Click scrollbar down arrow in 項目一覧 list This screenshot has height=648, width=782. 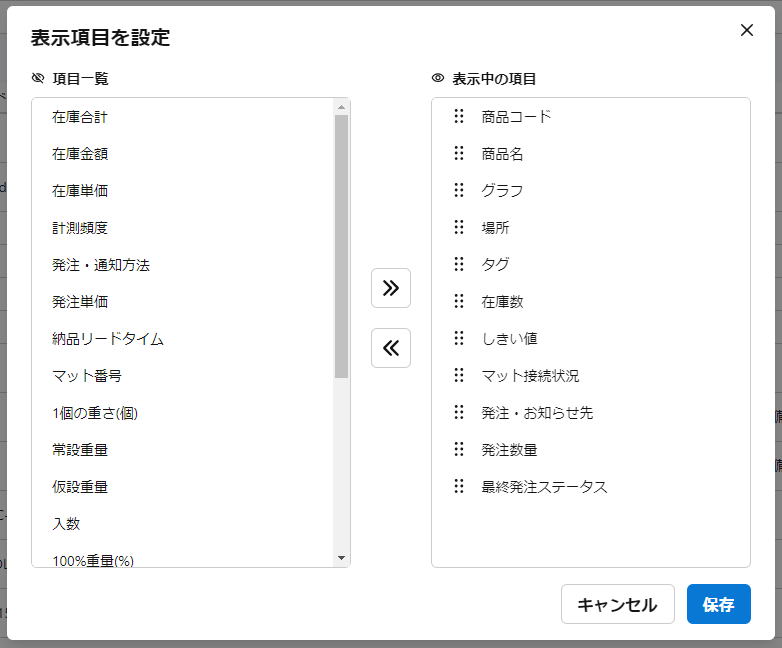341,558
